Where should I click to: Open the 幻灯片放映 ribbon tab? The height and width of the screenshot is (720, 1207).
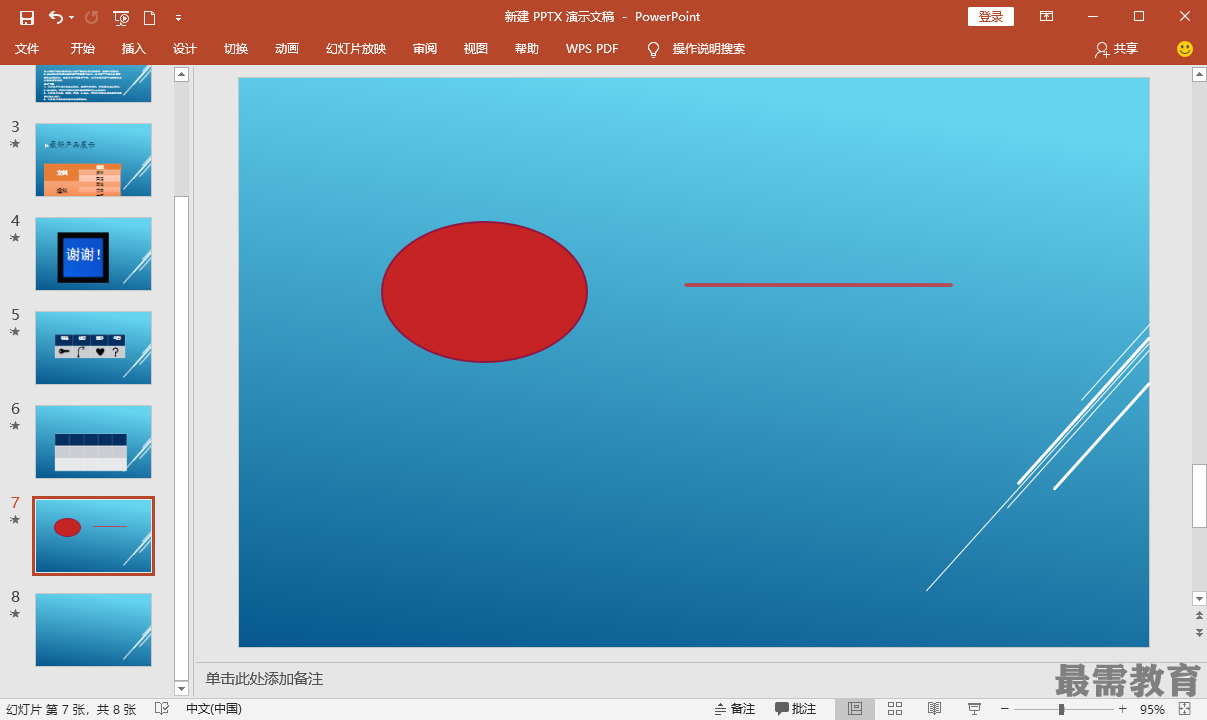pyautogui.click(x=356, y=48)
